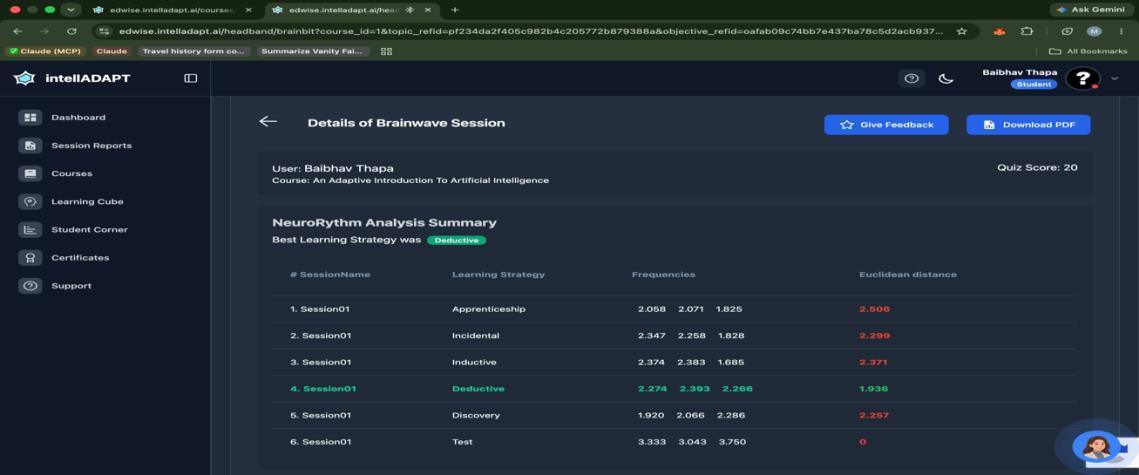The height and width of the screenshot is (475, 1139).
Task: Open Student Corner section
Action: click(89, 230)
